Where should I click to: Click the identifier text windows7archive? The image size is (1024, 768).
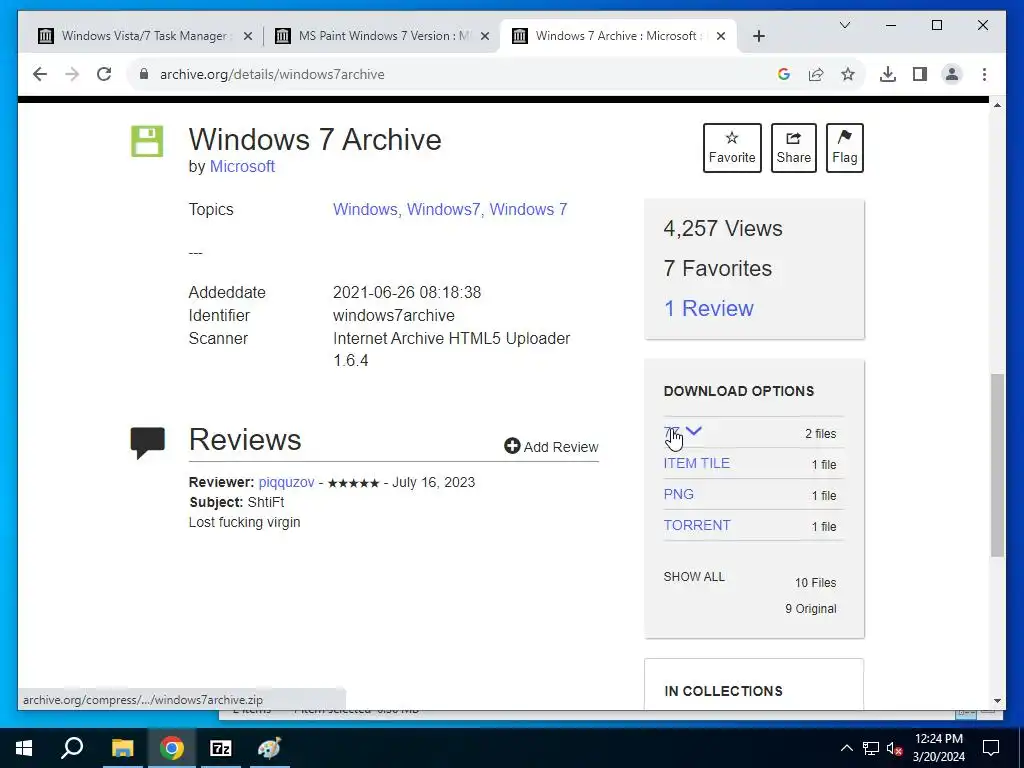tap(394, 315)
